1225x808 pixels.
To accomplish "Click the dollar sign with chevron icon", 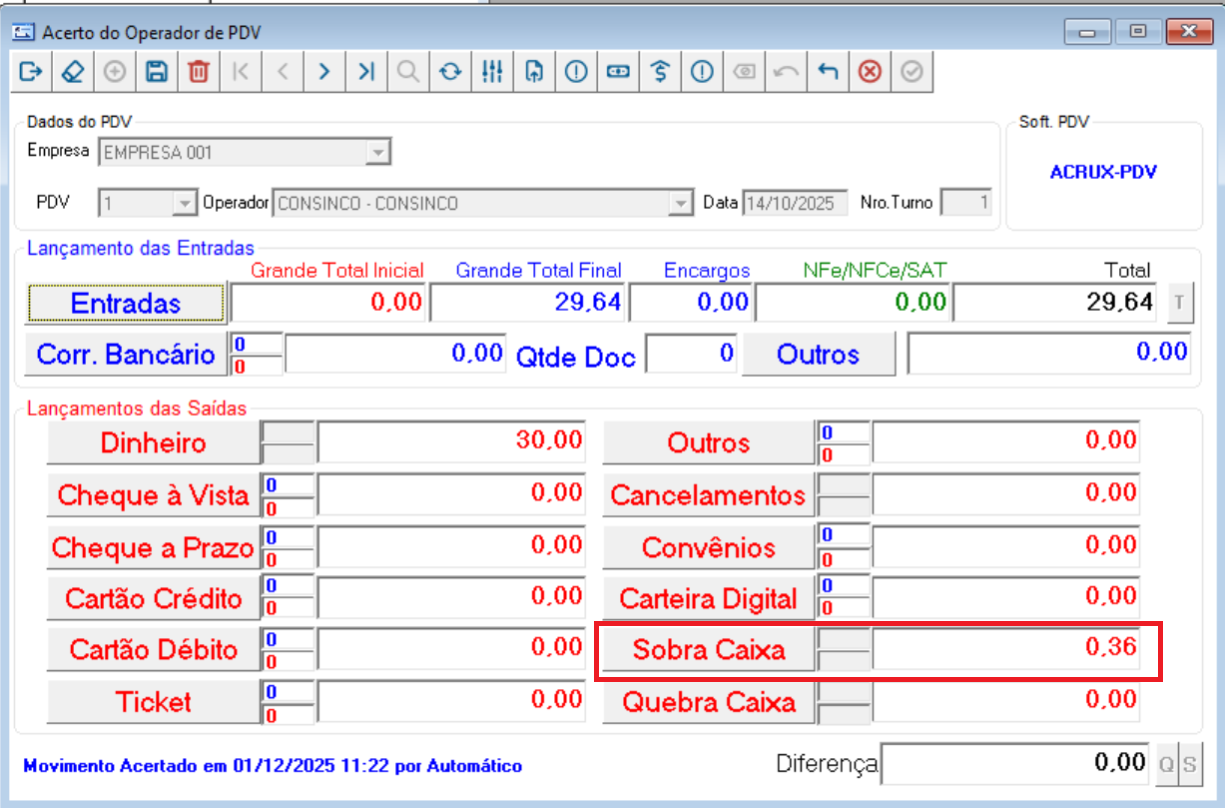I will 660,72.
